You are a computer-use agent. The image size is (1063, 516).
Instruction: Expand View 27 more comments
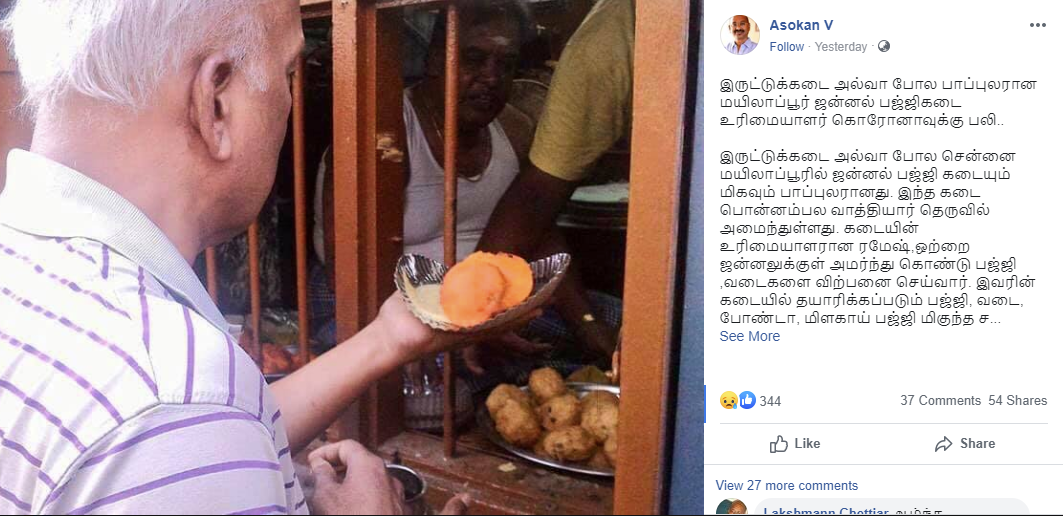coord(786,485)
